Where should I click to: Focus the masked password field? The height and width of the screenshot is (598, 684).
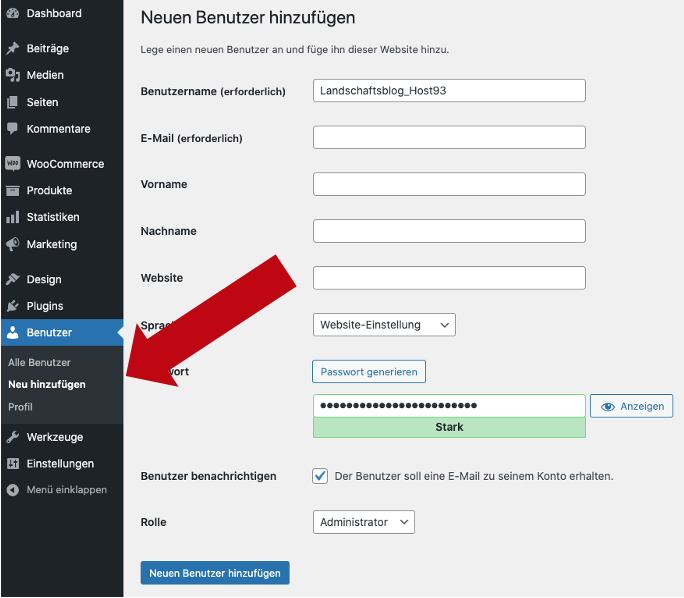click(449, 406)
